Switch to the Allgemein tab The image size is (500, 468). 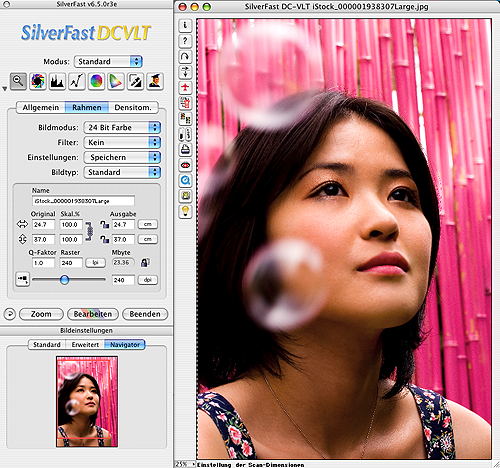coord(41,107)
